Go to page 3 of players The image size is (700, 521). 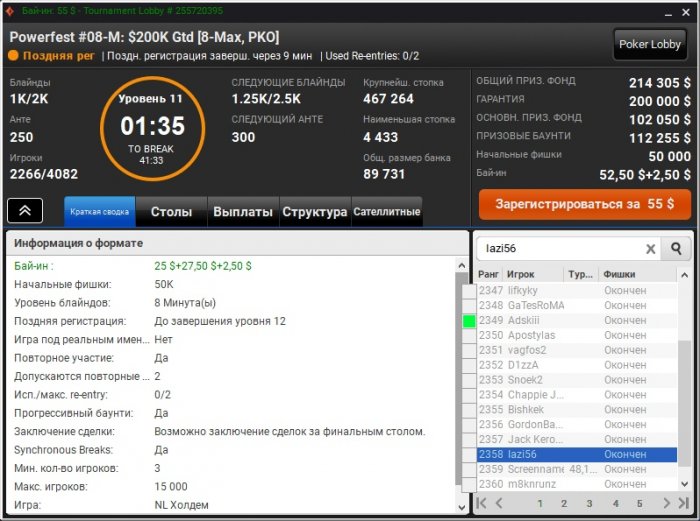pyautogui.click(x=589, y=504)
